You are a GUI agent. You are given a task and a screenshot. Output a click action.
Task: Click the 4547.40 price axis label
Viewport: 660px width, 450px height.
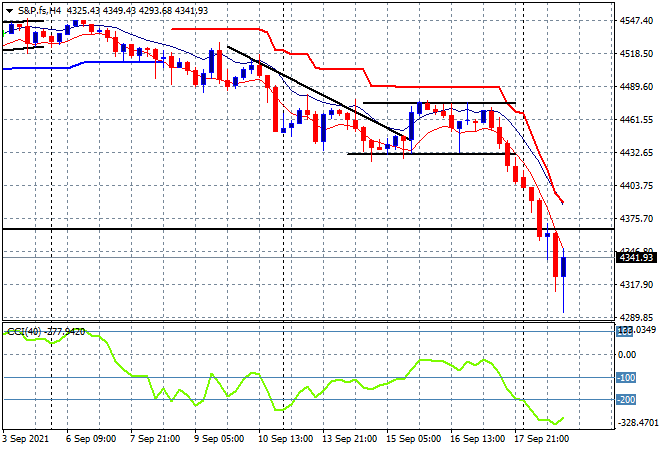click(x=636, y=20)
